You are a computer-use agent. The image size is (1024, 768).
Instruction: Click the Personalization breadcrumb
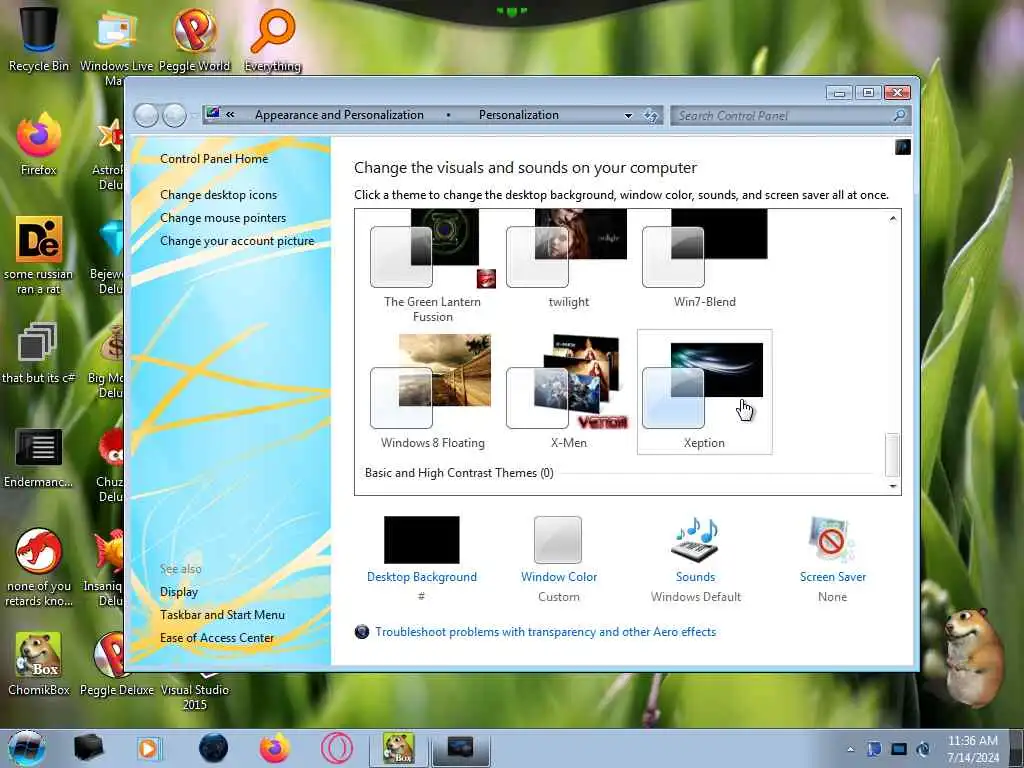tap(519, 115)
